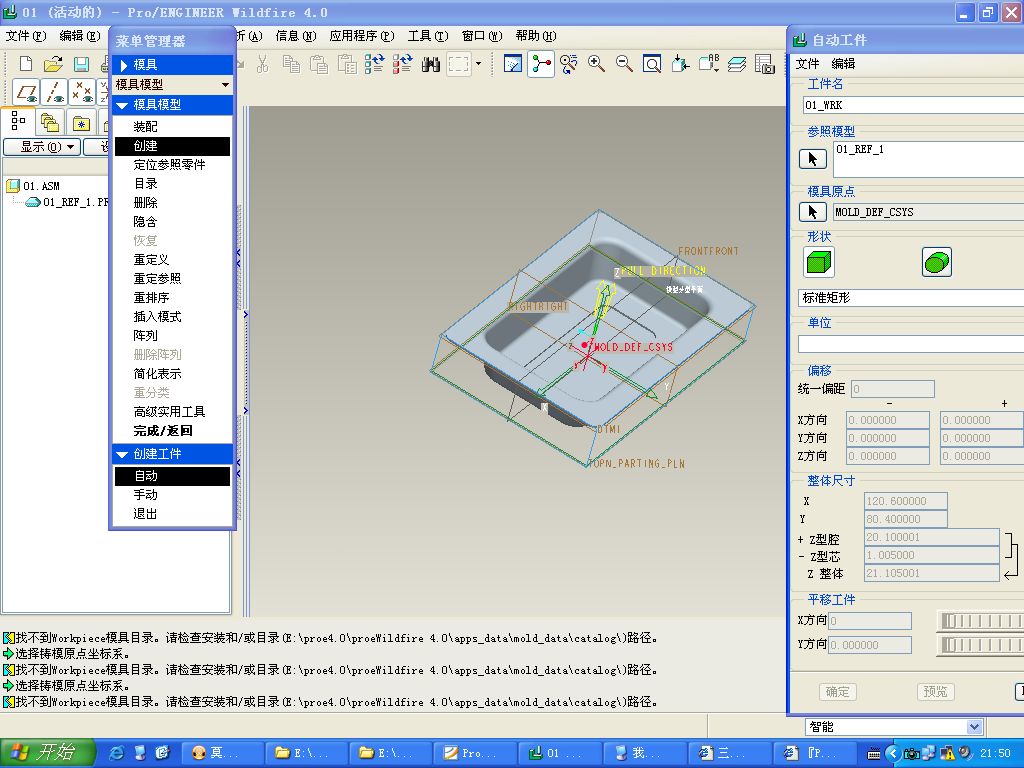The image size is (1024, 768).
Task: Toggle the Spin center icon
Action: [541, 64]
